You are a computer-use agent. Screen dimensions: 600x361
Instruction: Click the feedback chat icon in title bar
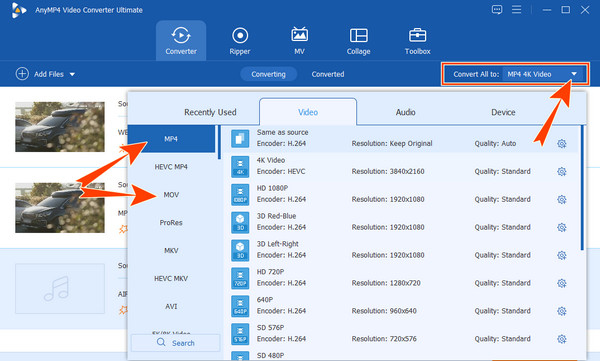pyautogui.click(x=497, y=10)
